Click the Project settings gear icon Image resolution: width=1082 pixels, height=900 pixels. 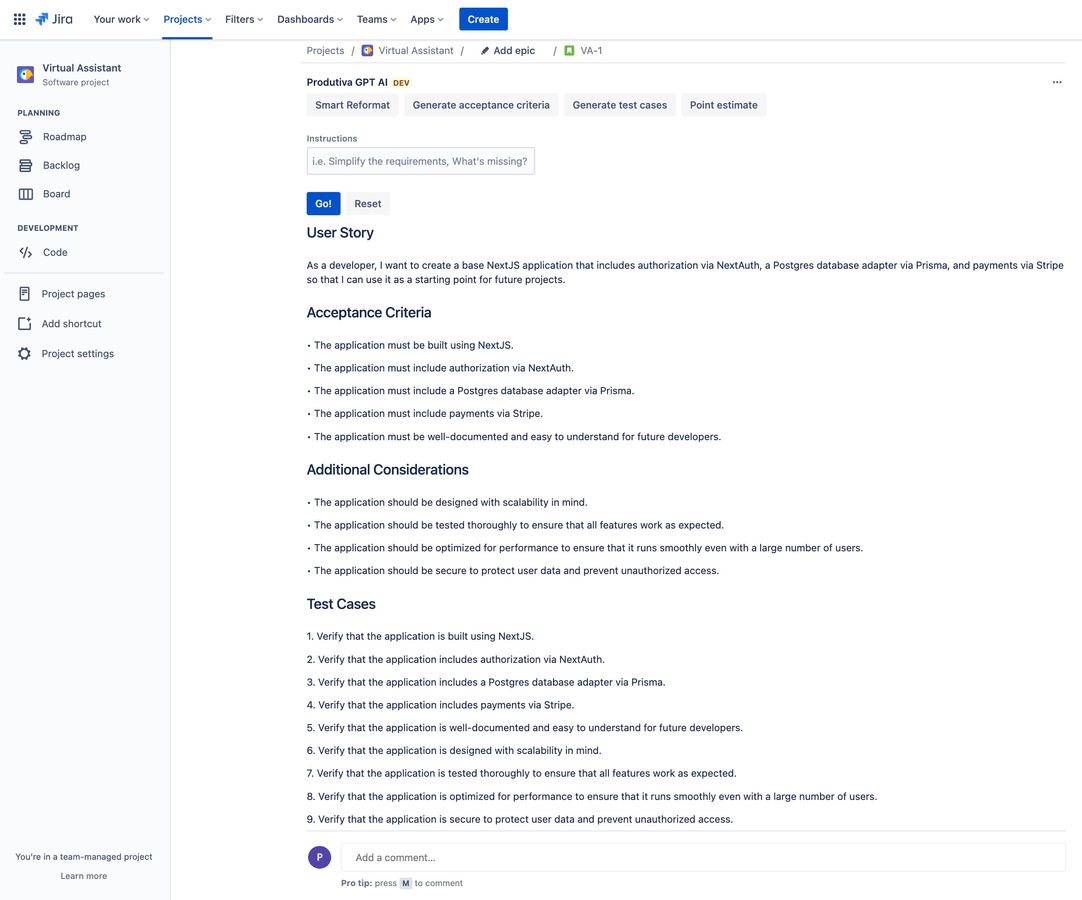24,353
